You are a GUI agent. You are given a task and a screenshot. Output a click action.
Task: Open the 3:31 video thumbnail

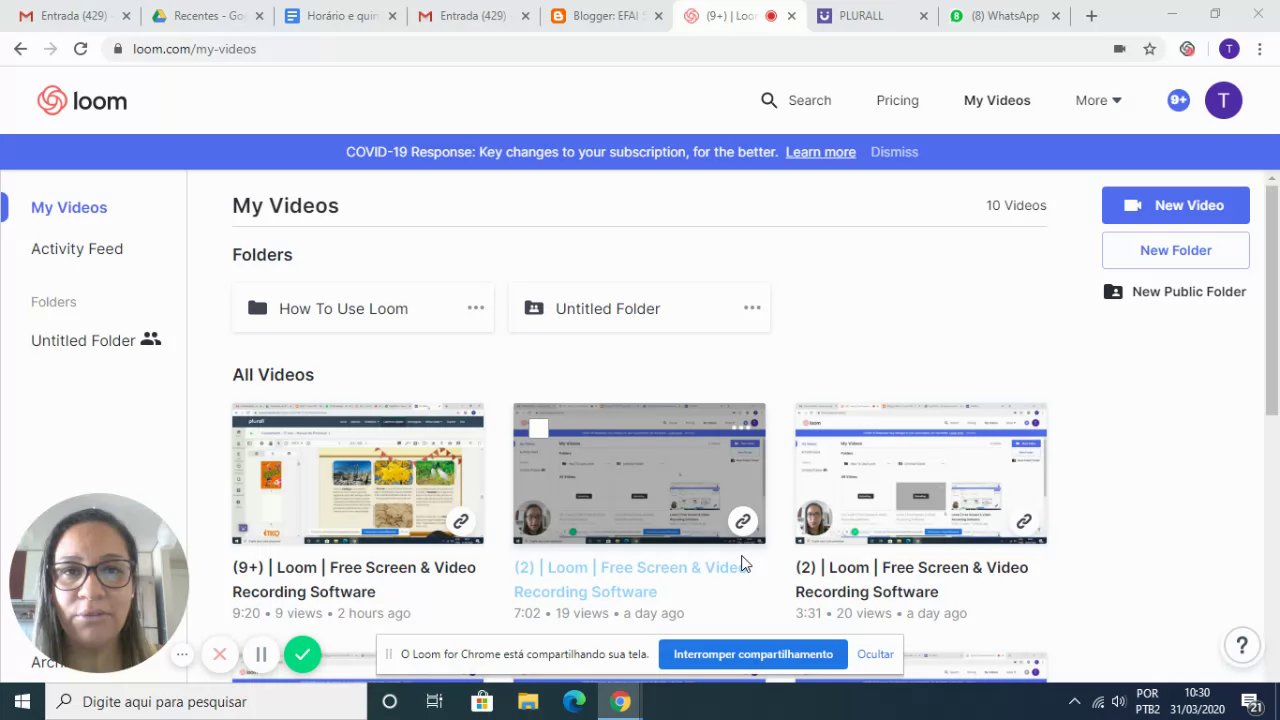(921, 474)
